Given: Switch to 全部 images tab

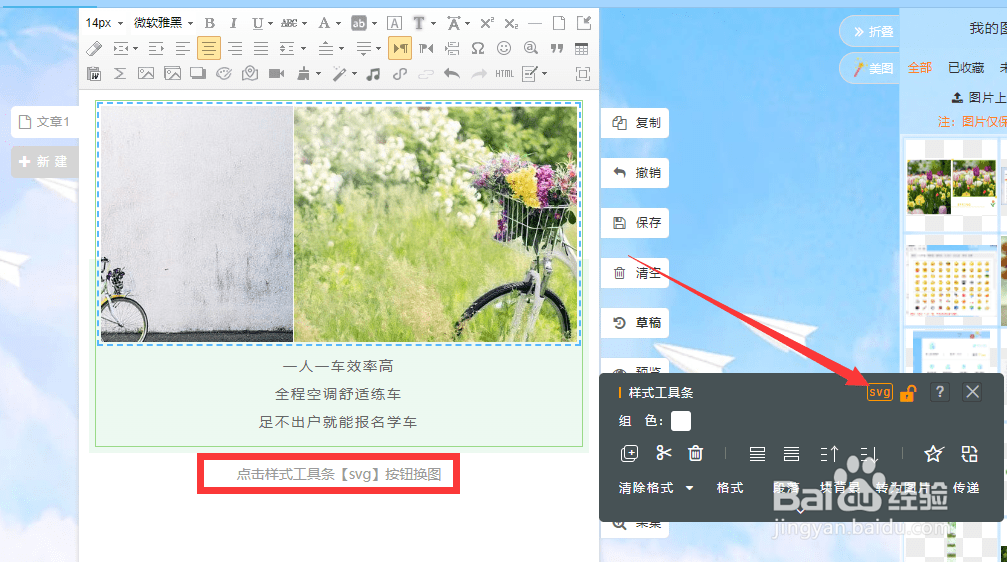Looking at the screenshot, I should (919, 67).
